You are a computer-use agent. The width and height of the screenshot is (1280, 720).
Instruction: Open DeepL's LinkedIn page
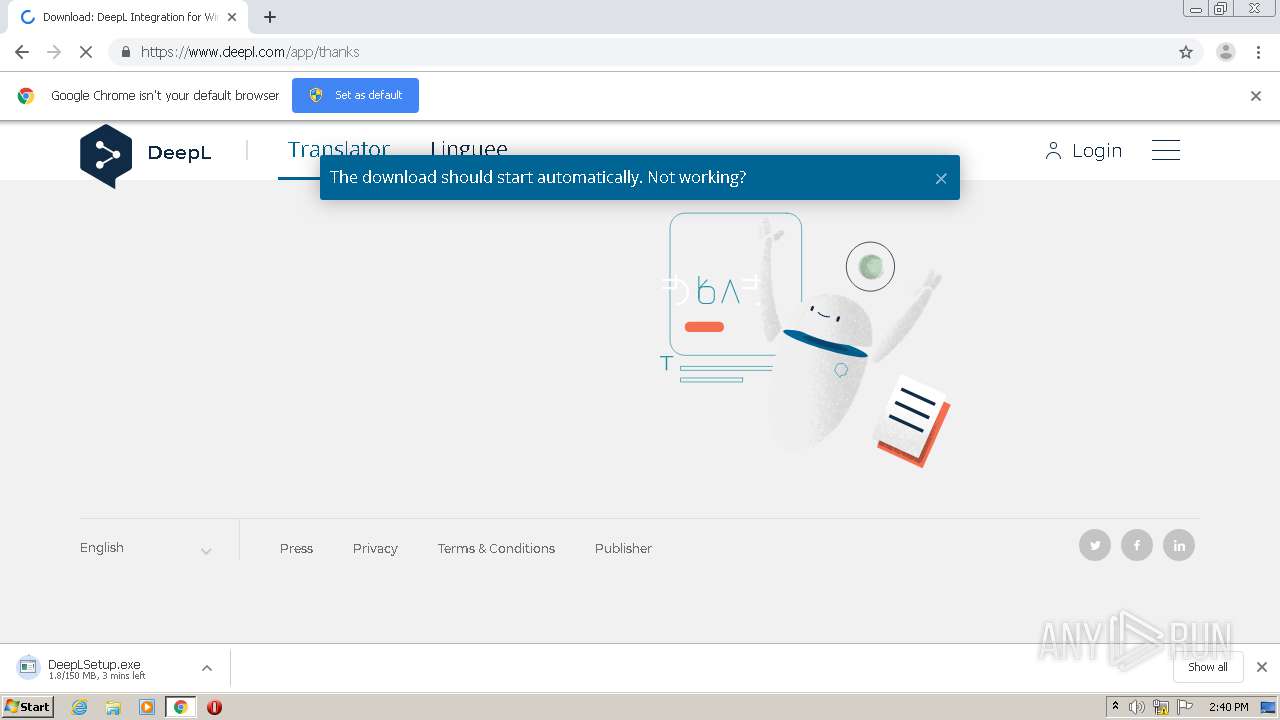[x=1179, y=545]
